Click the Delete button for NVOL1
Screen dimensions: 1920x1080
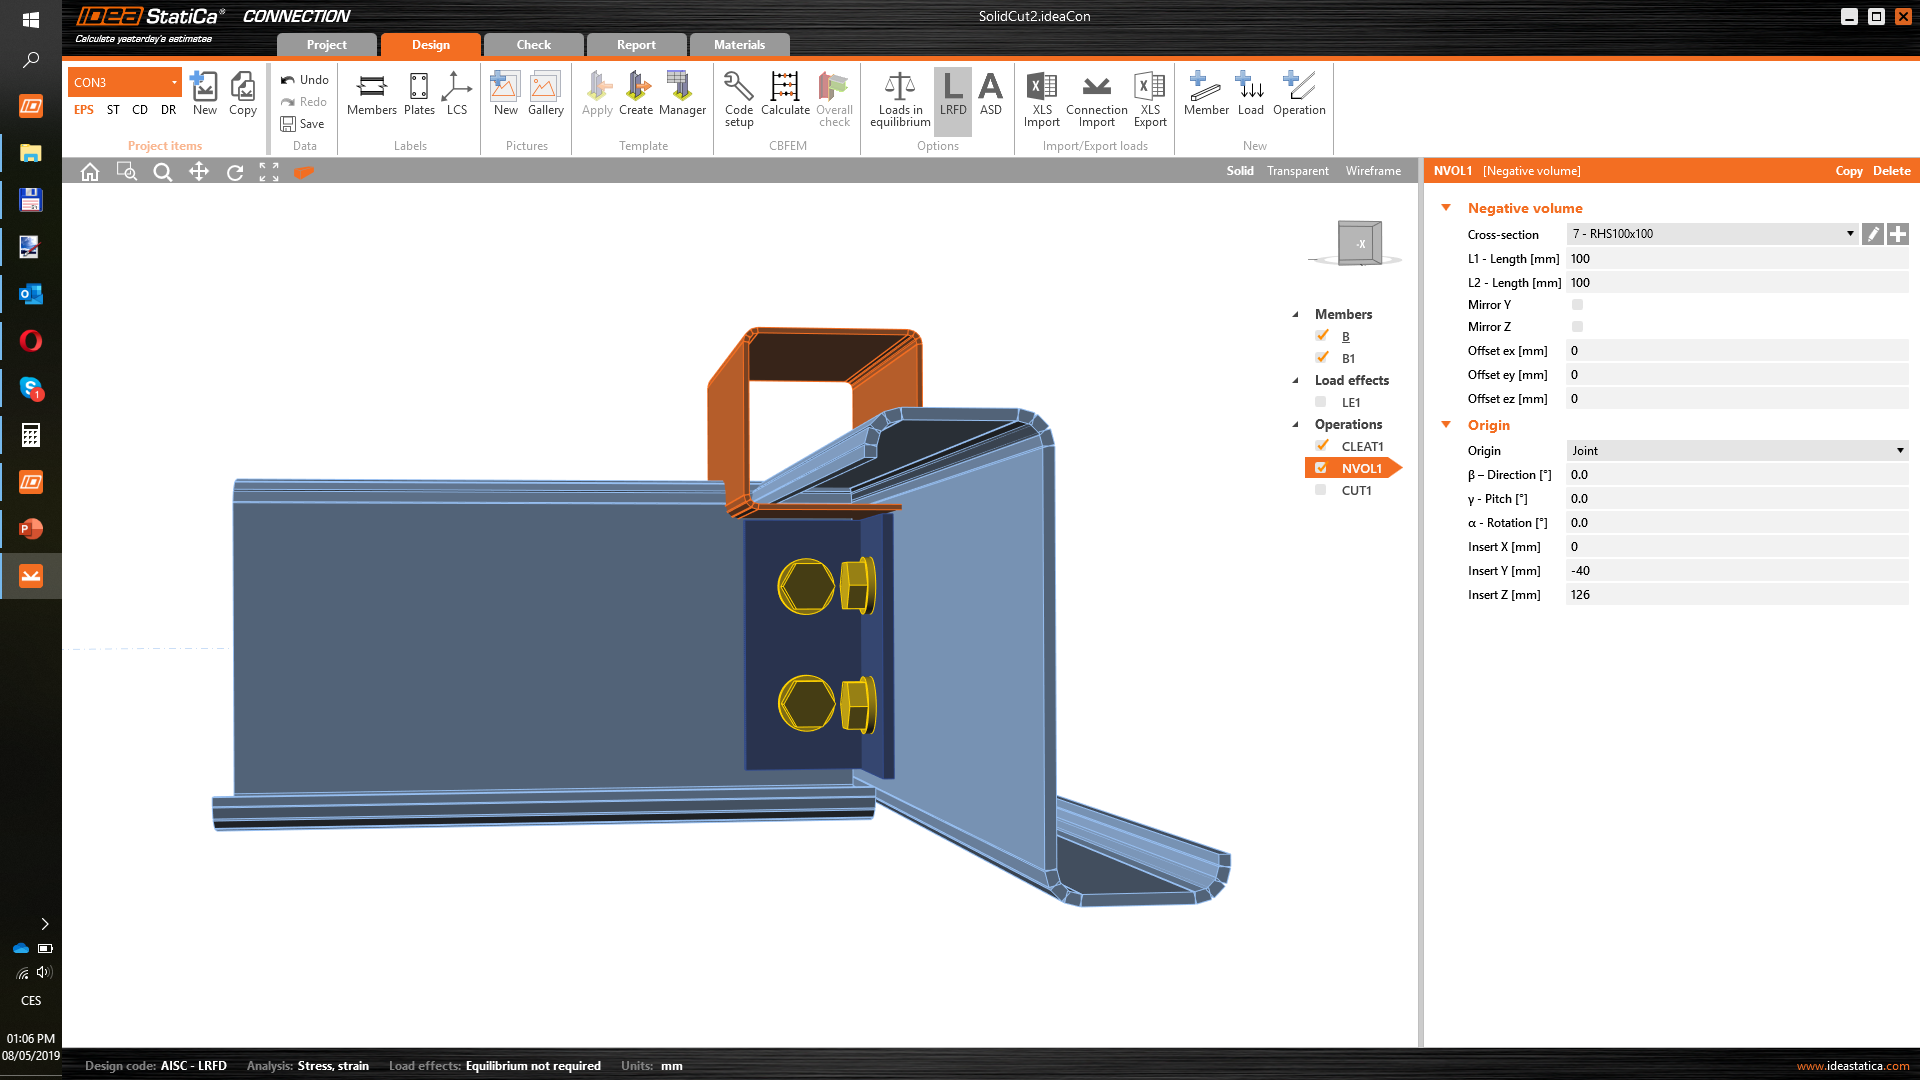pos(1894,170)
